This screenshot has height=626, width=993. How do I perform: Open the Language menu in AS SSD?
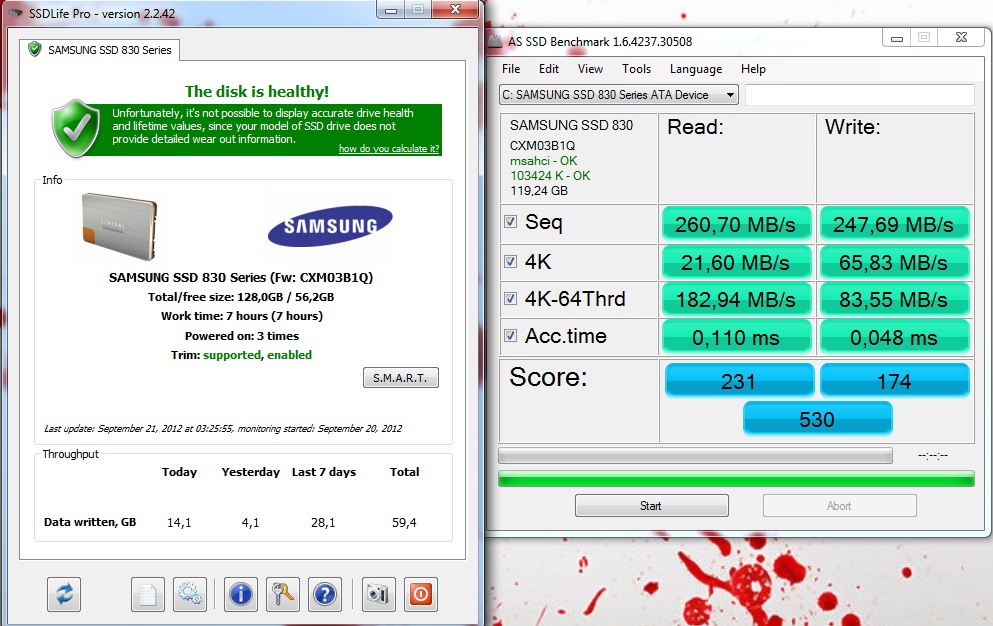pyautogui.click(x=696, y=68)
